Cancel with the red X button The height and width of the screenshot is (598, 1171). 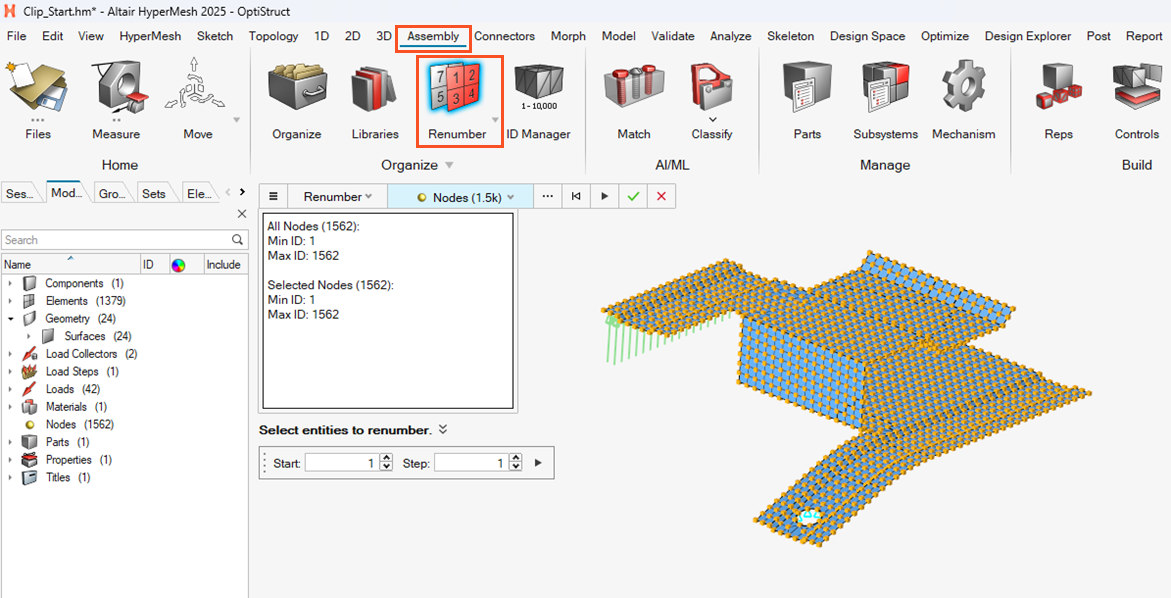tap(661, 196)
